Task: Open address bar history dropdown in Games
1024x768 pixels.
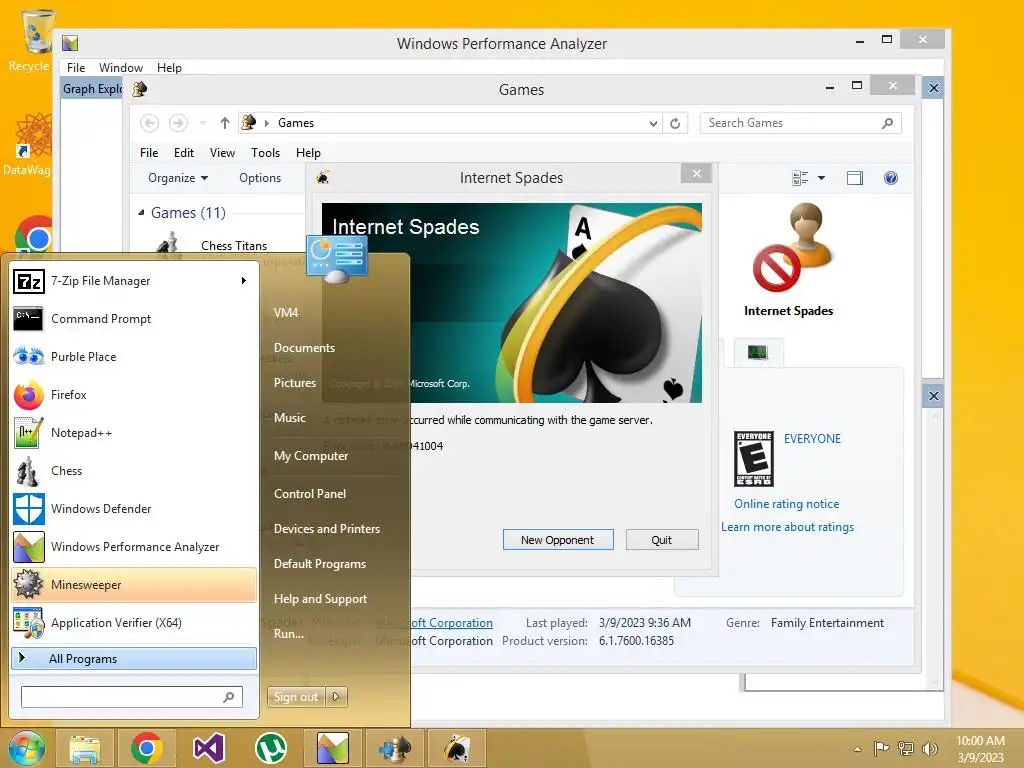Action: coord(653,123)
